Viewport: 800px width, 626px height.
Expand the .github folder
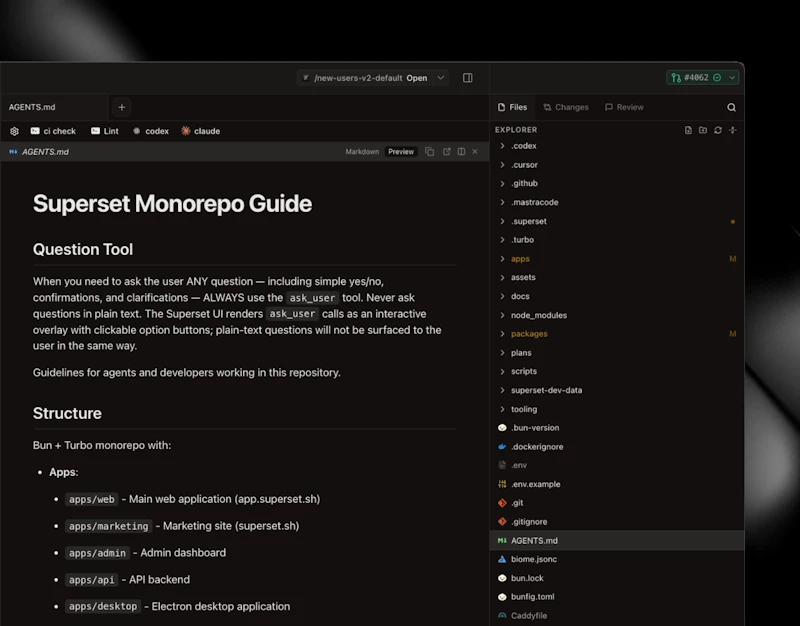click(617, 183)
